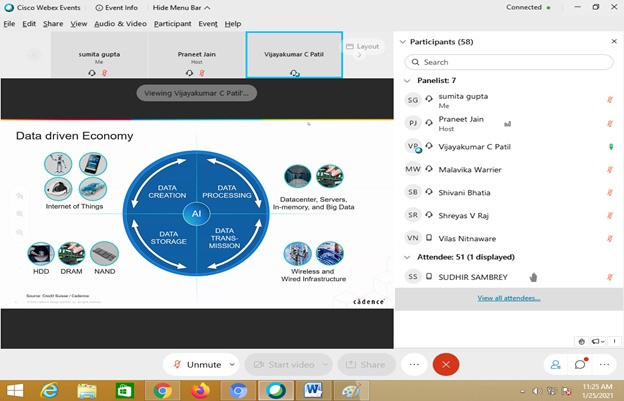The height and width of the screenshot is (401, 624).
Task: Open the Audio & Video menu
Action: tap(120, 23)
